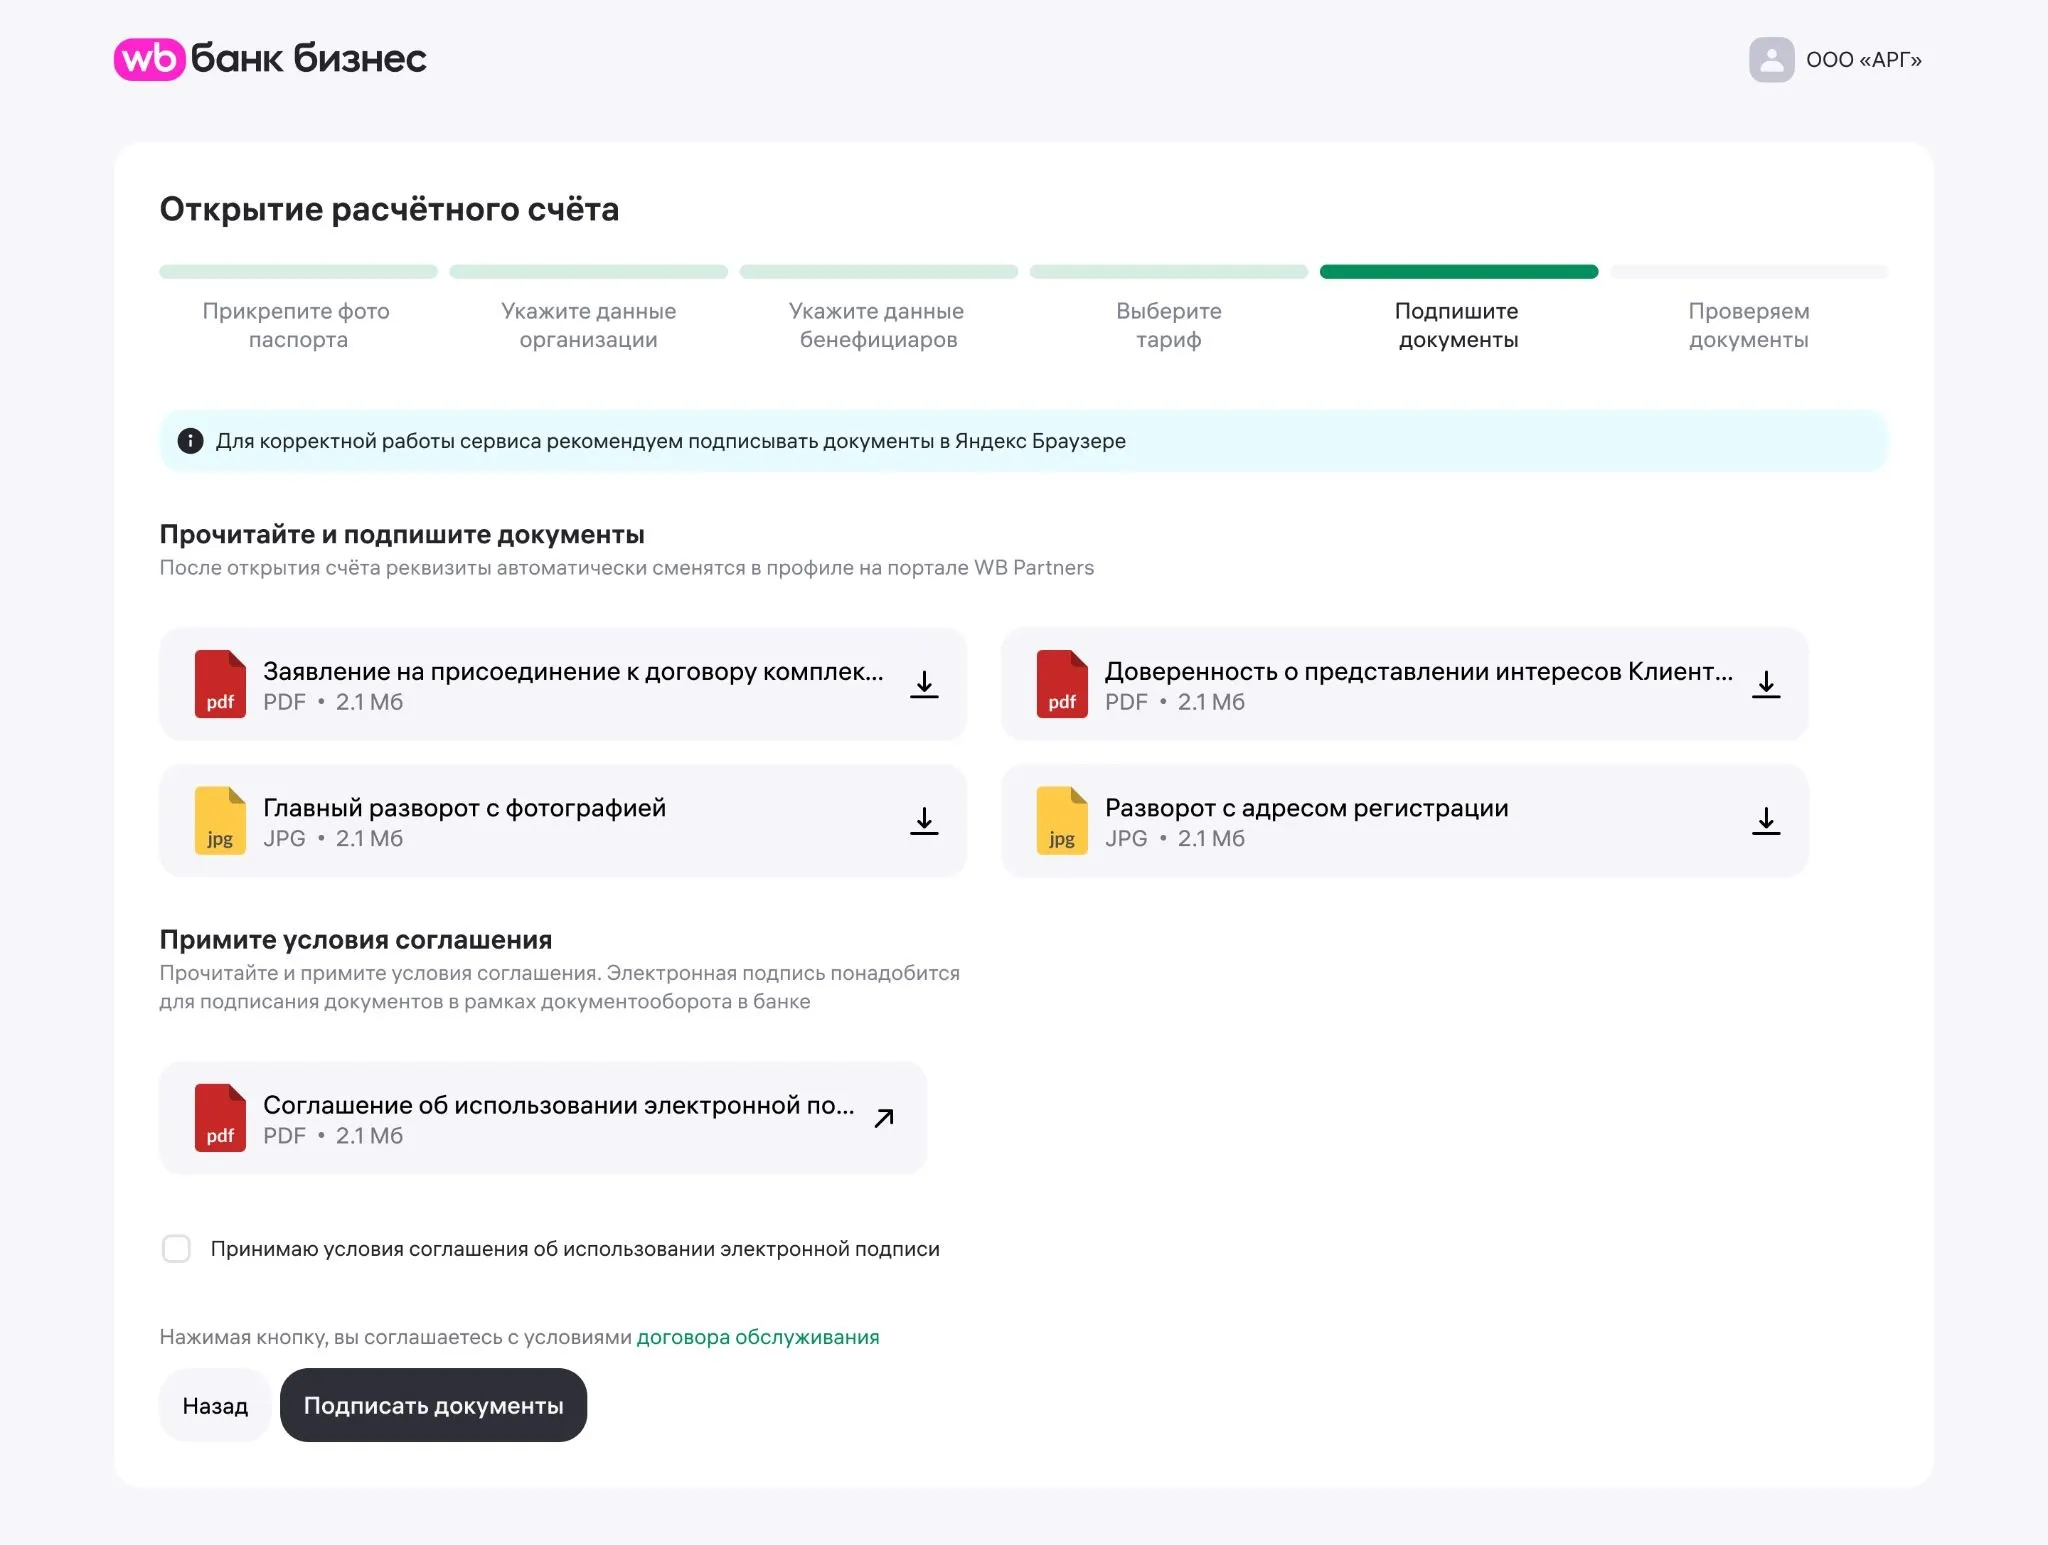2048x1545 pixels.
Task: Open the договора обслуживания link
Action: tap(758, 1337)
